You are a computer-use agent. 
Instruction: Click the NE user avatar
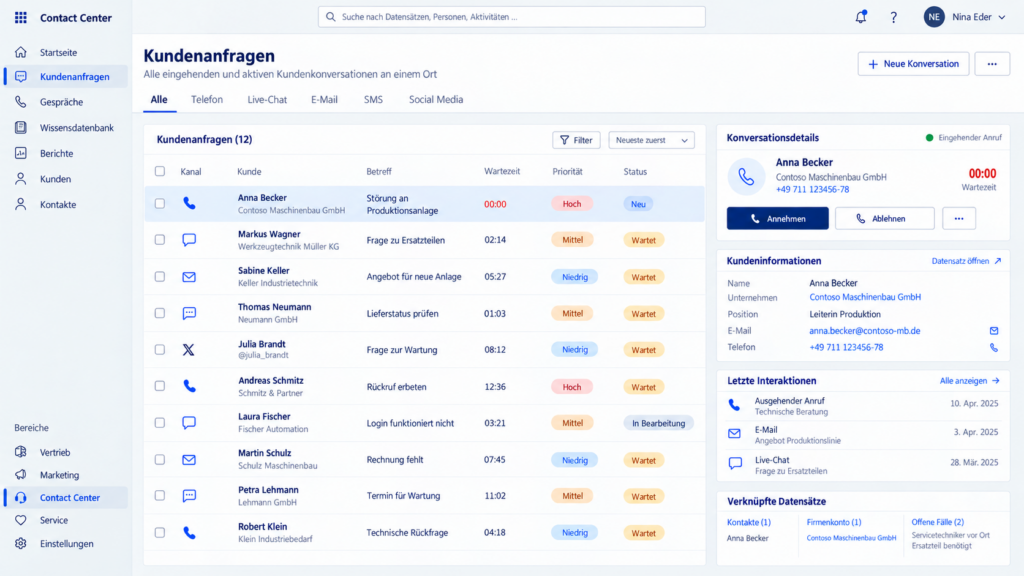(934, 17)
